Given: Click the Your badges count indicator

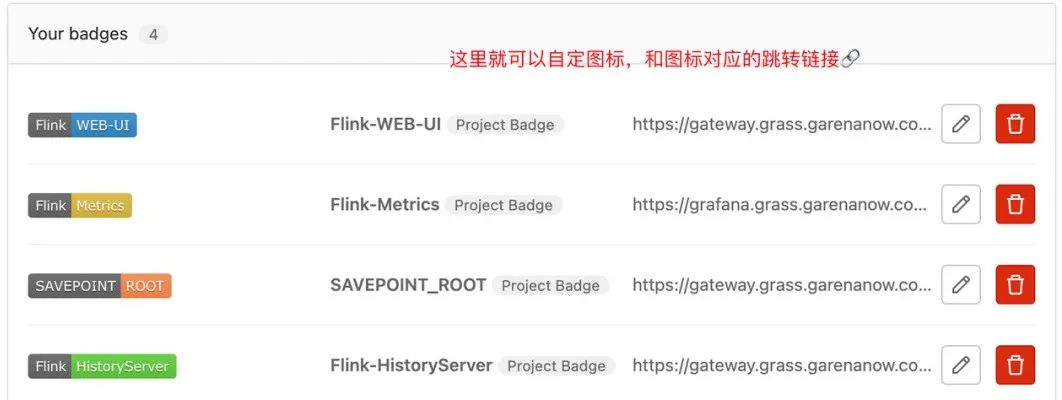Looking at the screenshot, I should [x=153, y=34].
